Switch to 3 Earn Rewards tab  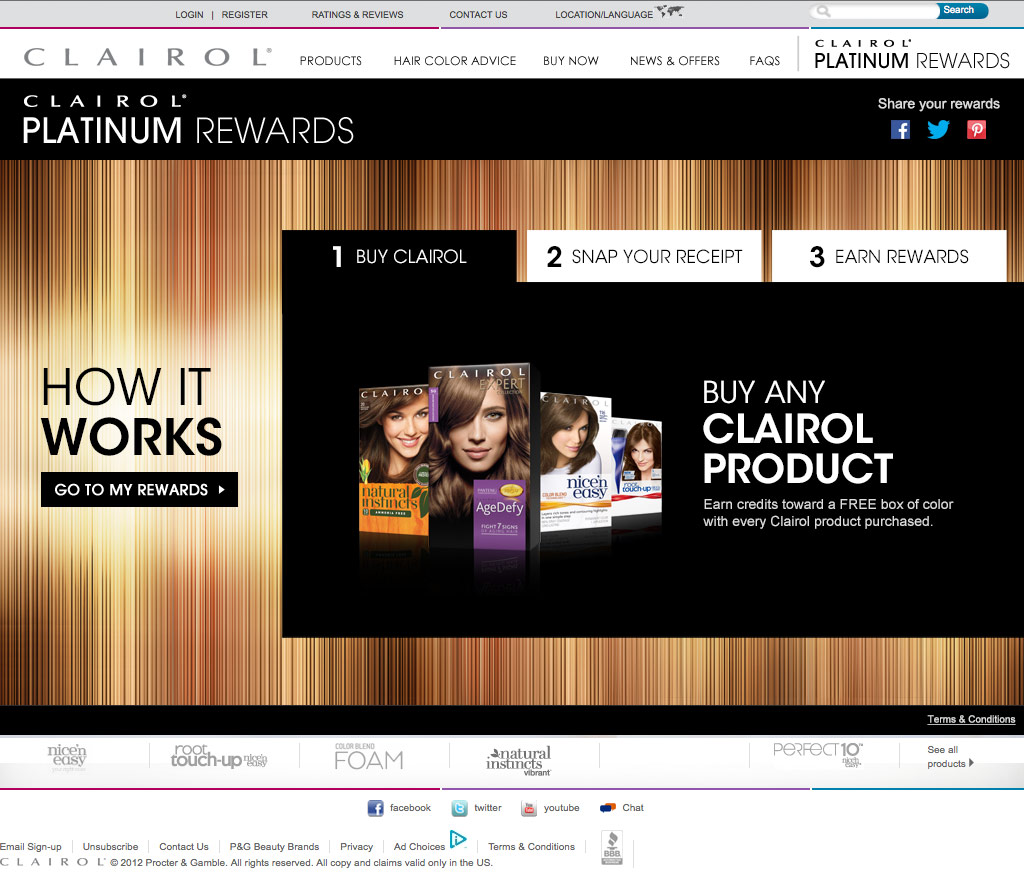pyautogui.click(x=889, y=256)
